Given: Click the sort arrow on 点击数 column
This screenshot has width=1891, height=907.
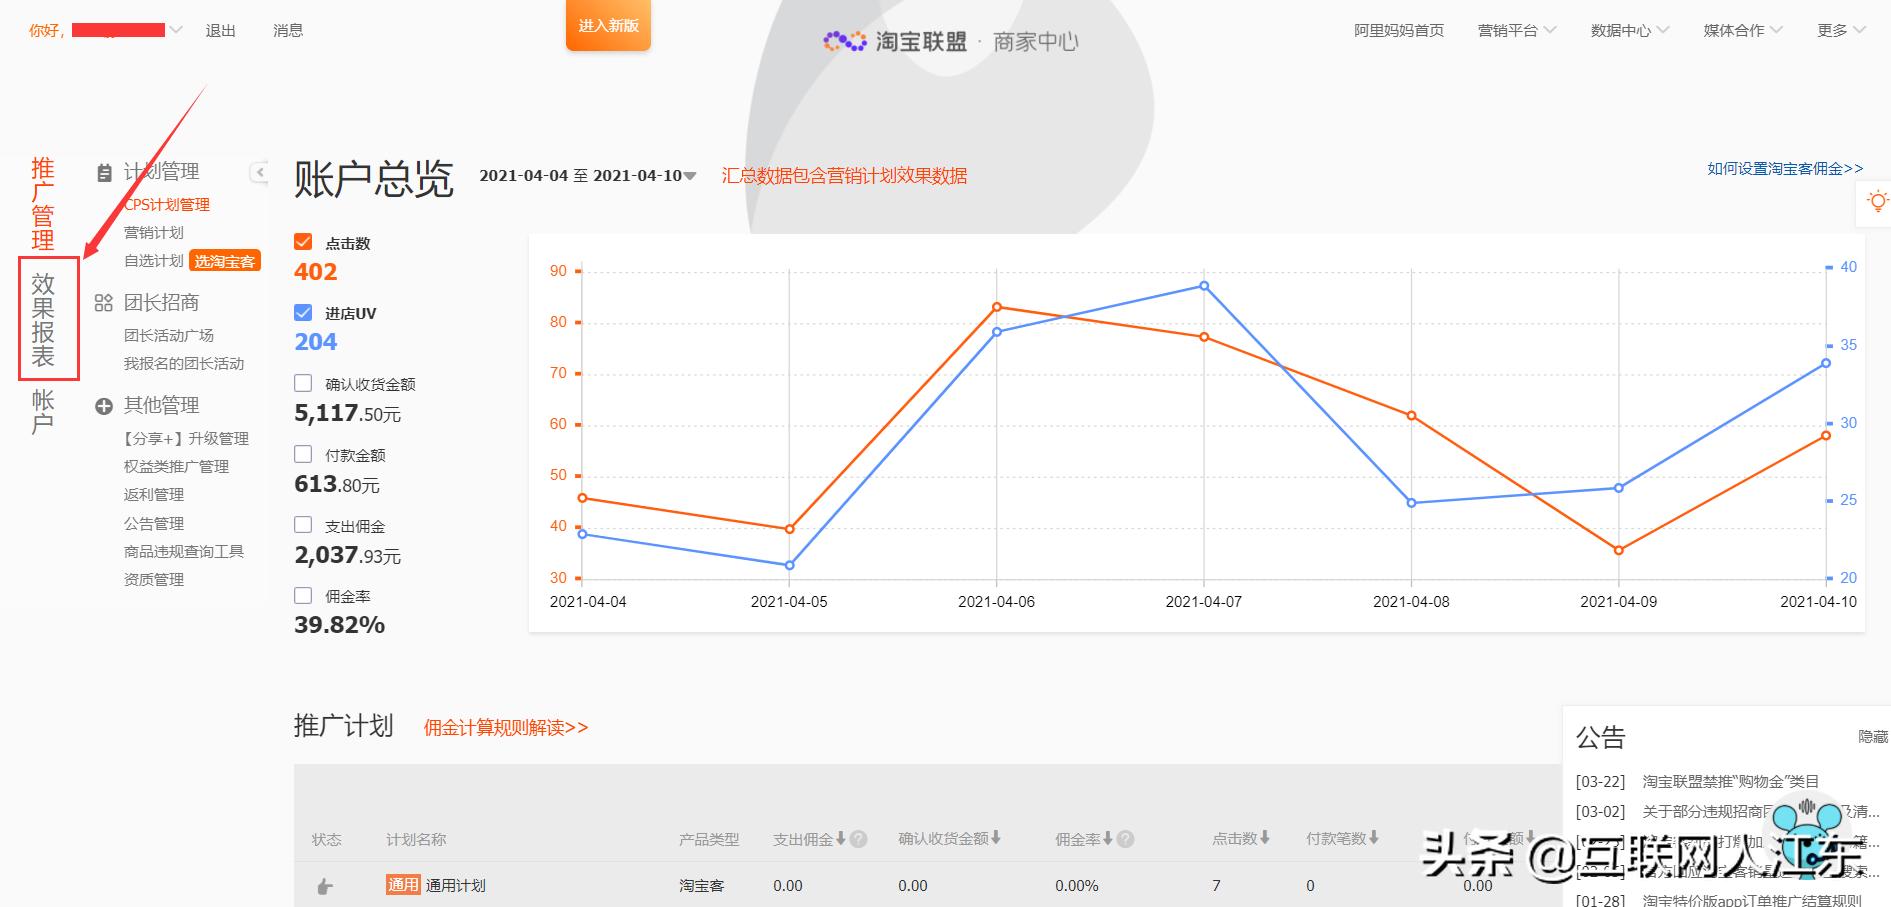Looking at the screenshot, I should [1265, 839].
